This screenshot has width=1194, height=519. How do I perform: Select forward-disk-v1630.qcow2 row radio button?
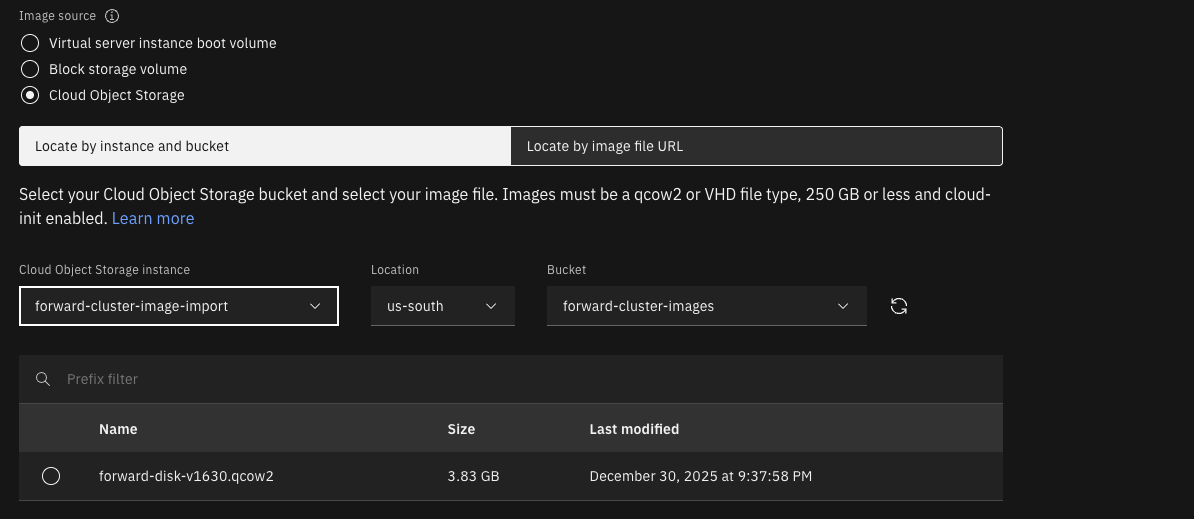click(x=51, y=476)
